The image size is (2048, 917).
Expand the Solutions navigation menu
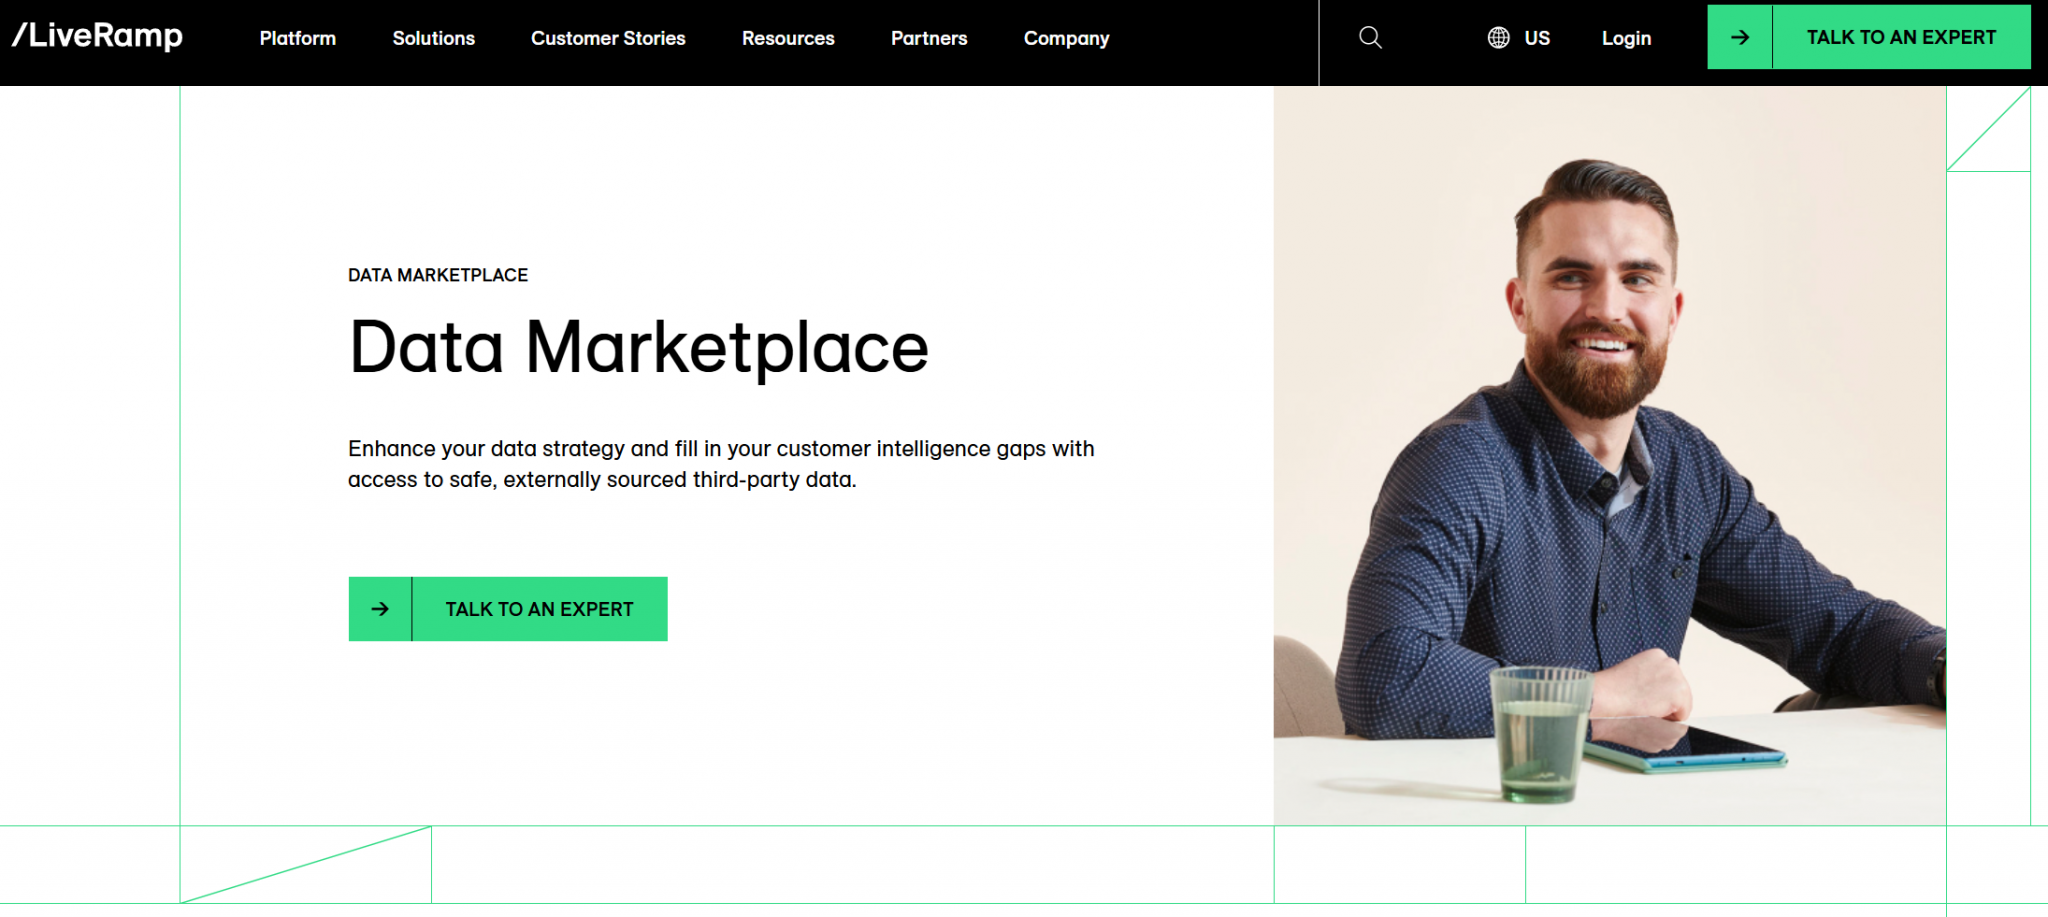click(x=433, y=38)
